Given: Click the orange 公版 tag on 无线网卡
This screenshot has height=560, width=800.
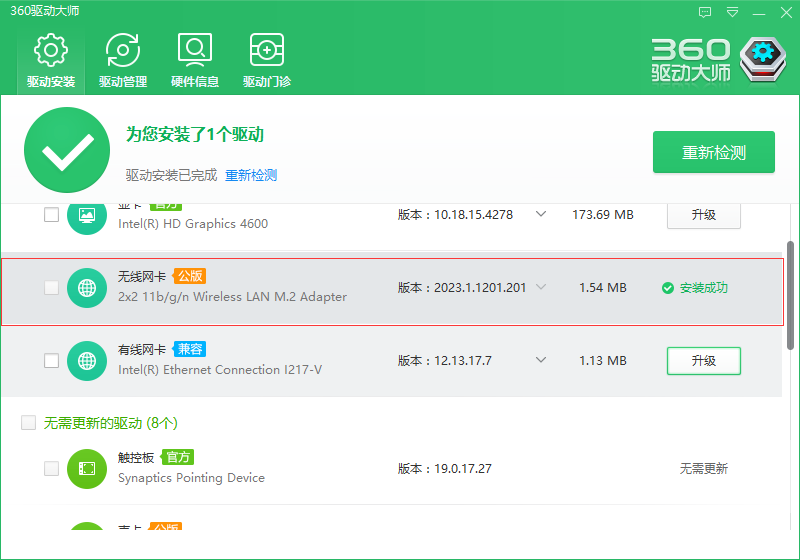Looking at the screenshot, I should [190, 276].
